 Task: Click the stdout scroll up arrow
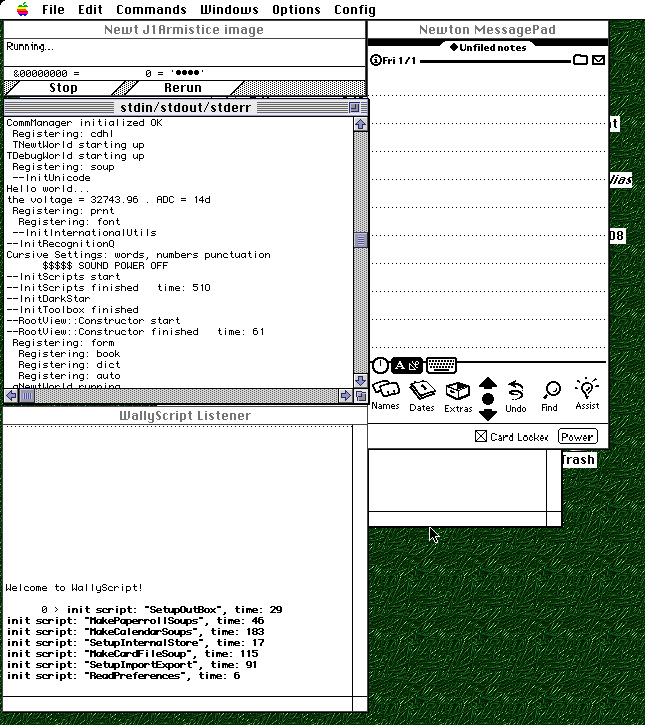[x=361, y=124]
